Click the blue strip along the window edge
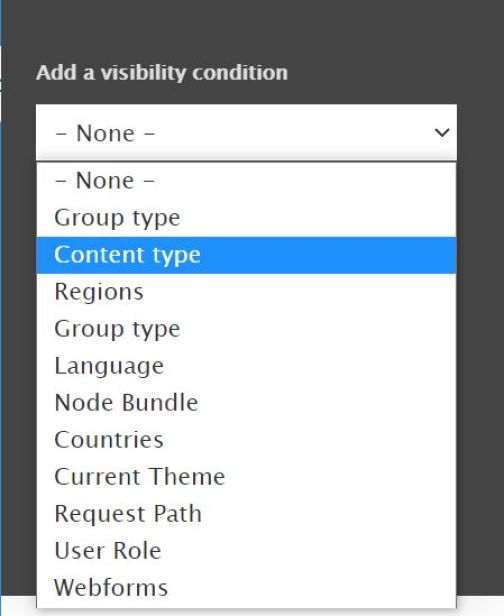The width and height of the screenshot is (504, 616). (x=1, y=308)
